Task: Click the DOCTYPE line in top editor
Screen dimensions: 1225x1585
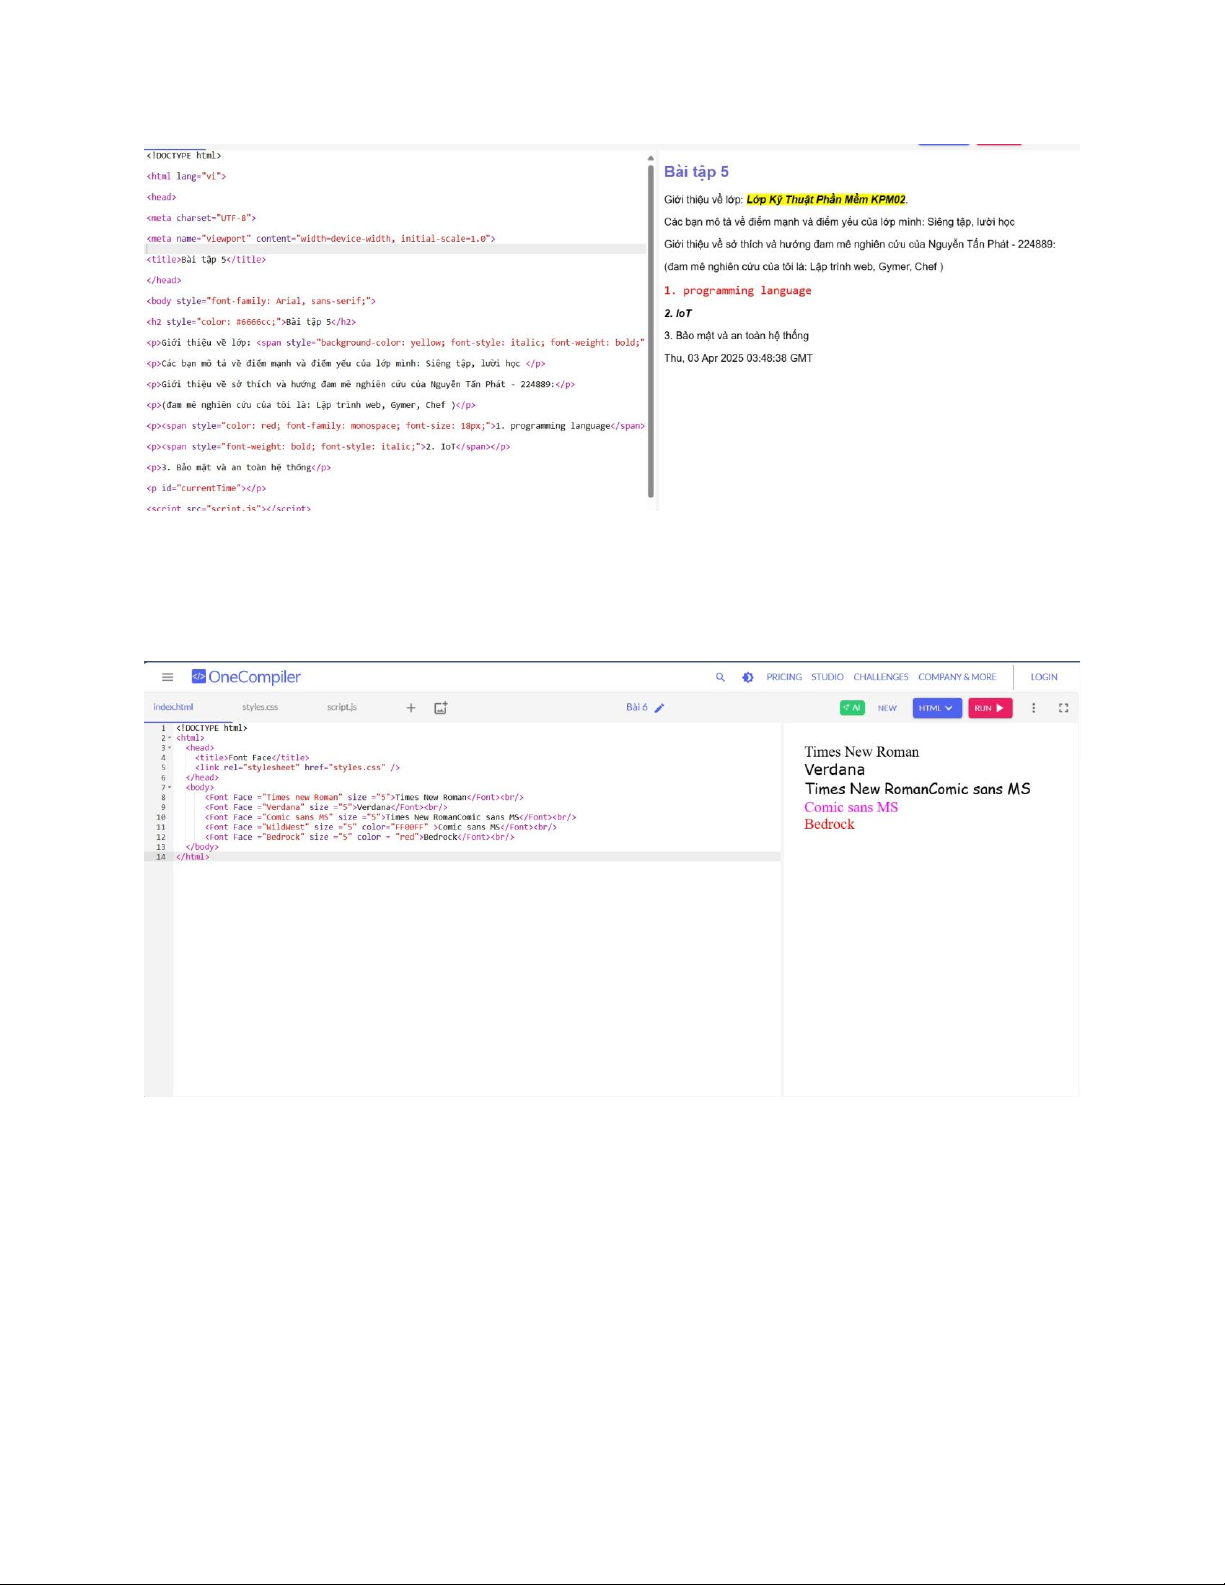Action: tap(184, 156)
